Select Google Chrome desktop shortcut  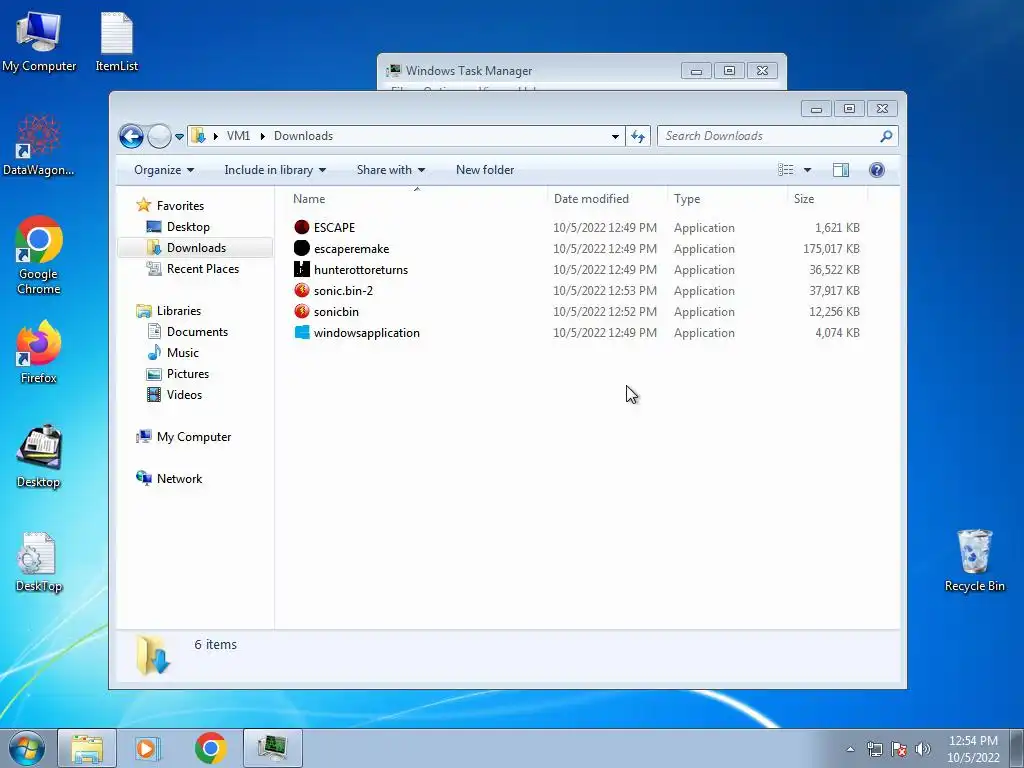(x=38, y=255)
